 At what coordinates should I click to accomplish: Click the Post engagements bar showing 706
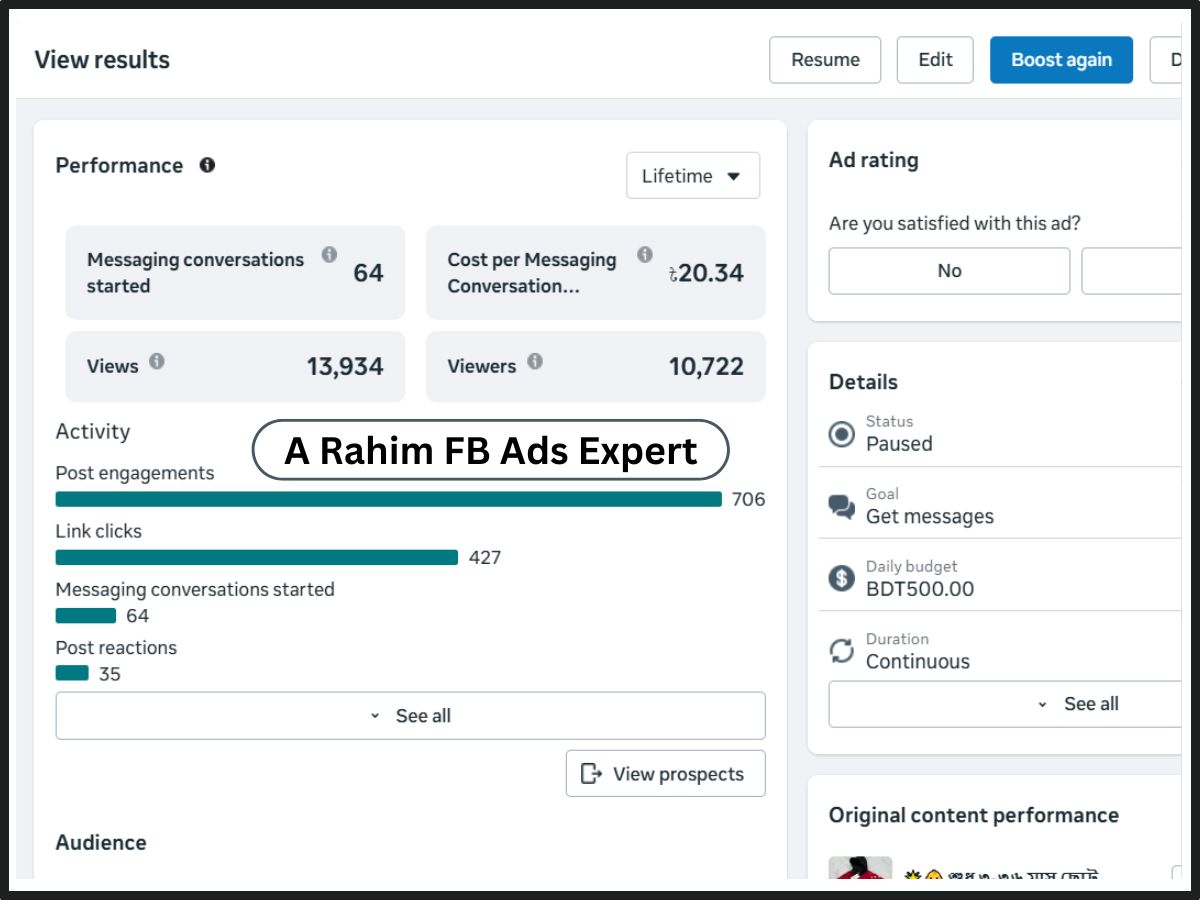tap(388, 499)
